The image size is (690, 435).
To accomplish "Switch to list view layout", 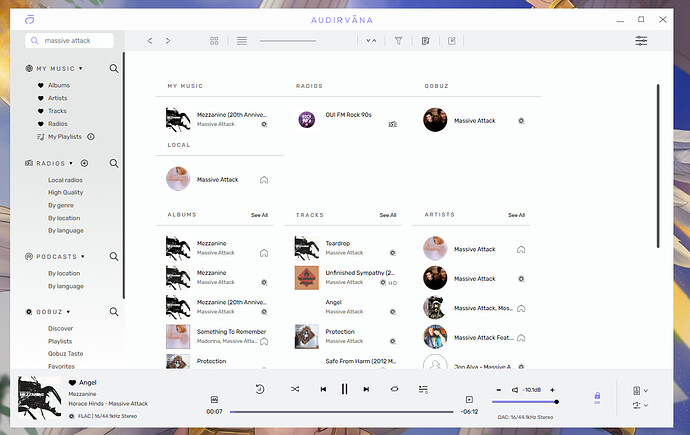I will 242,41.
